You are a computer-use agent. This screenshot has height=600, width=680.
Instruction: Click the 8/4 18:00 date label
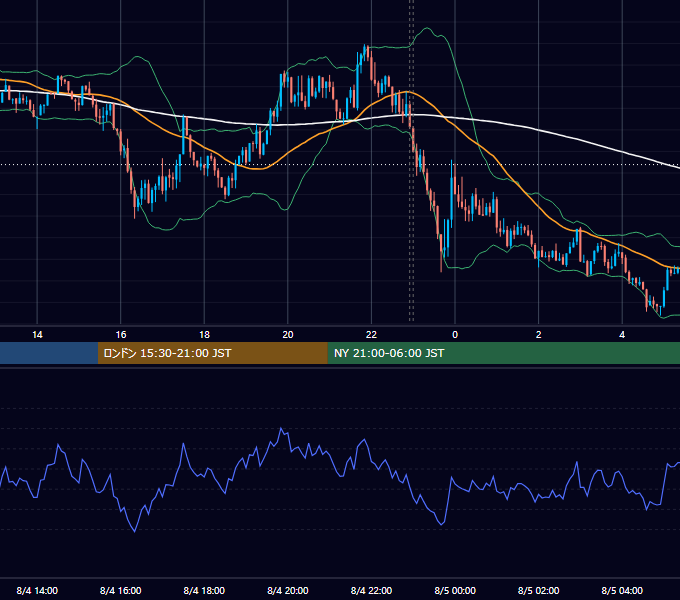click(204, 590)
